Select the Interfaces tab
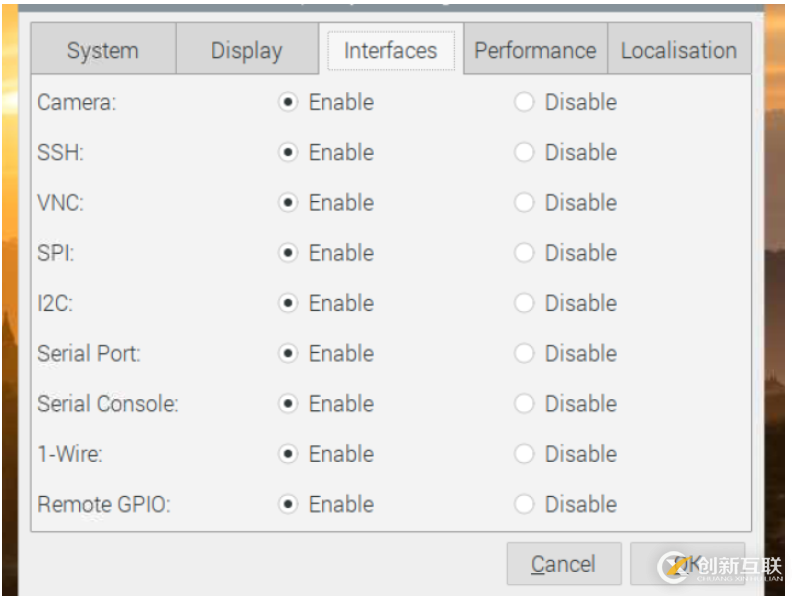792x596 pixels. click(x=391, y=49)
